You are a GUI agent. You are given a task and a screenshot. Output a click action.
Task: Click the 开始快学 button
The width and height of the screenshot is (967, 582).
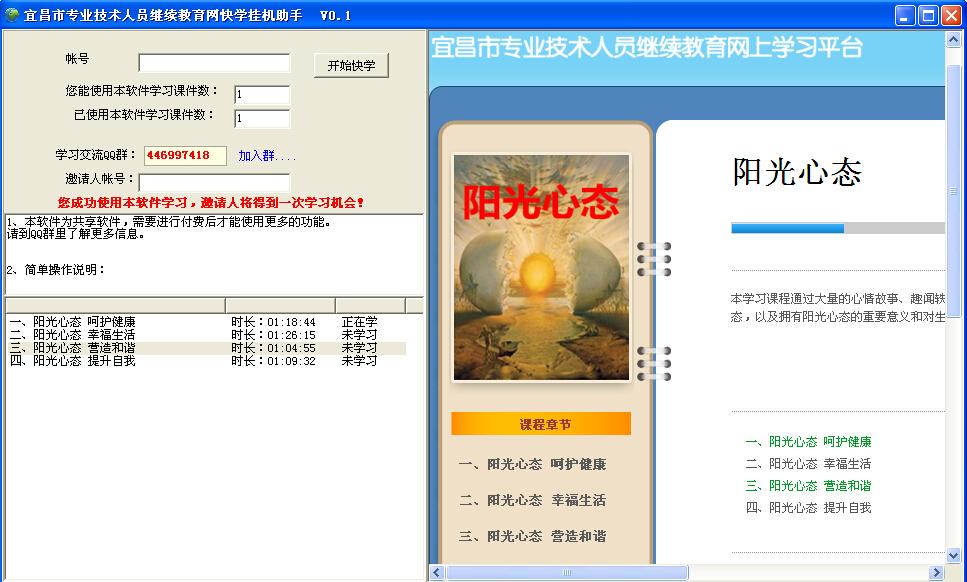tap(351, 65)
